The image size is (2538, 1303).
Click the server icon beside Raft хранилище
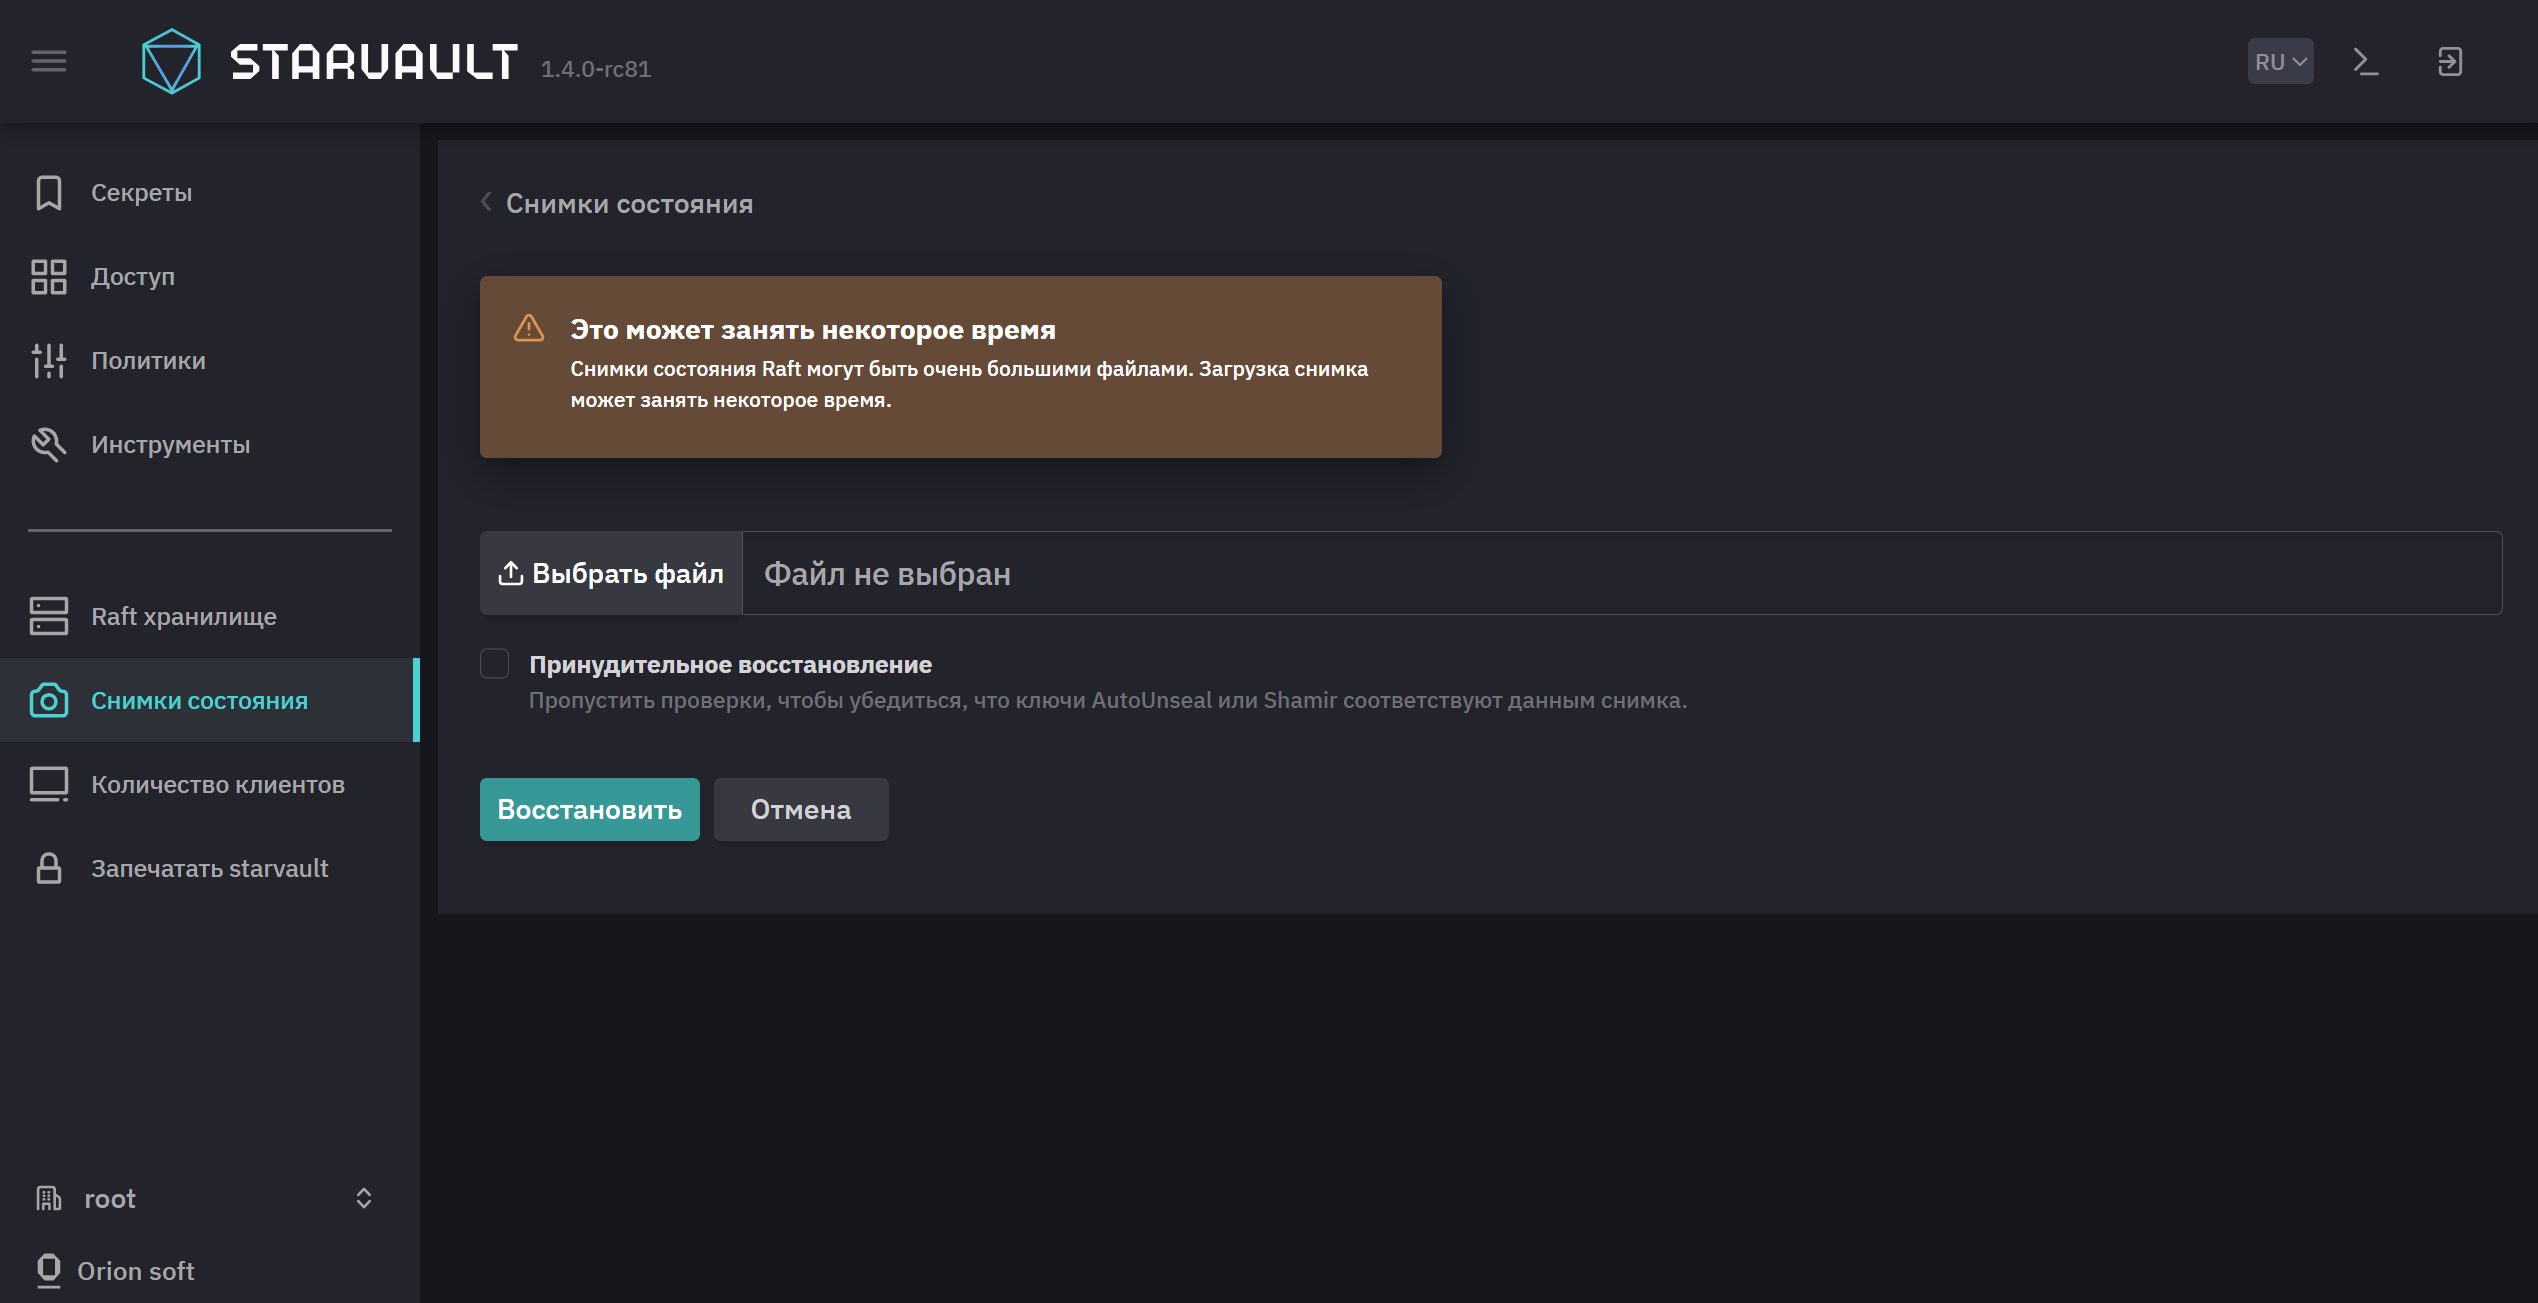tap(49, 617)
